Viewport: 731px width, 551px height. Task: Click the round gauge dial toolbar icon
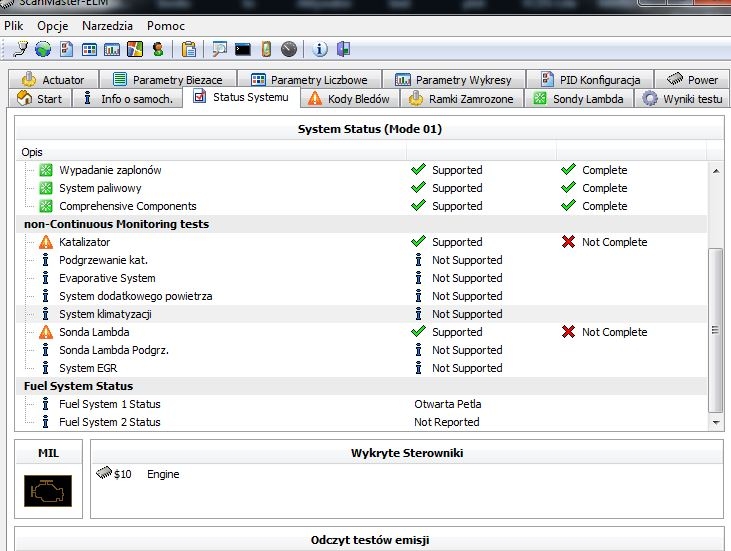[289, 49]
